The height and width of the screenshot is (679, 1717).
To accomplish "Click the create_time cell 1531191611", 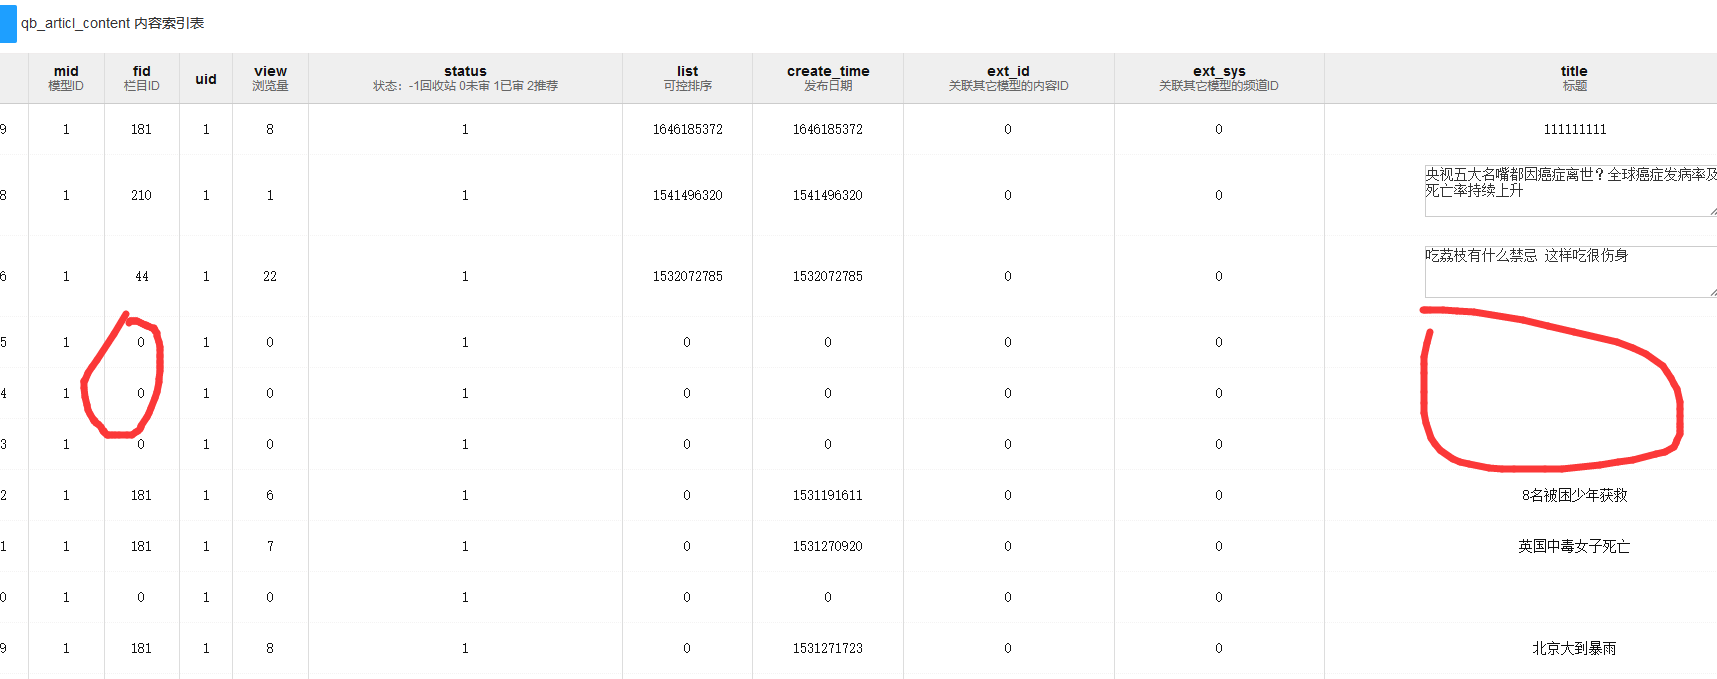I will [827, 495].
